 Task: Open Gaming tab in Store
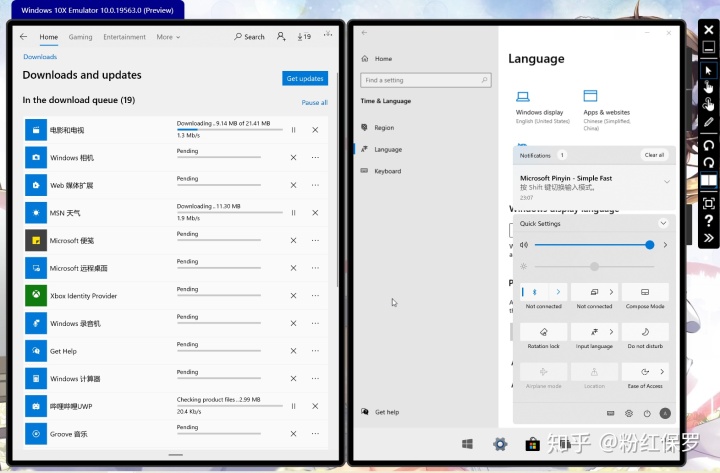pos(80,37)
